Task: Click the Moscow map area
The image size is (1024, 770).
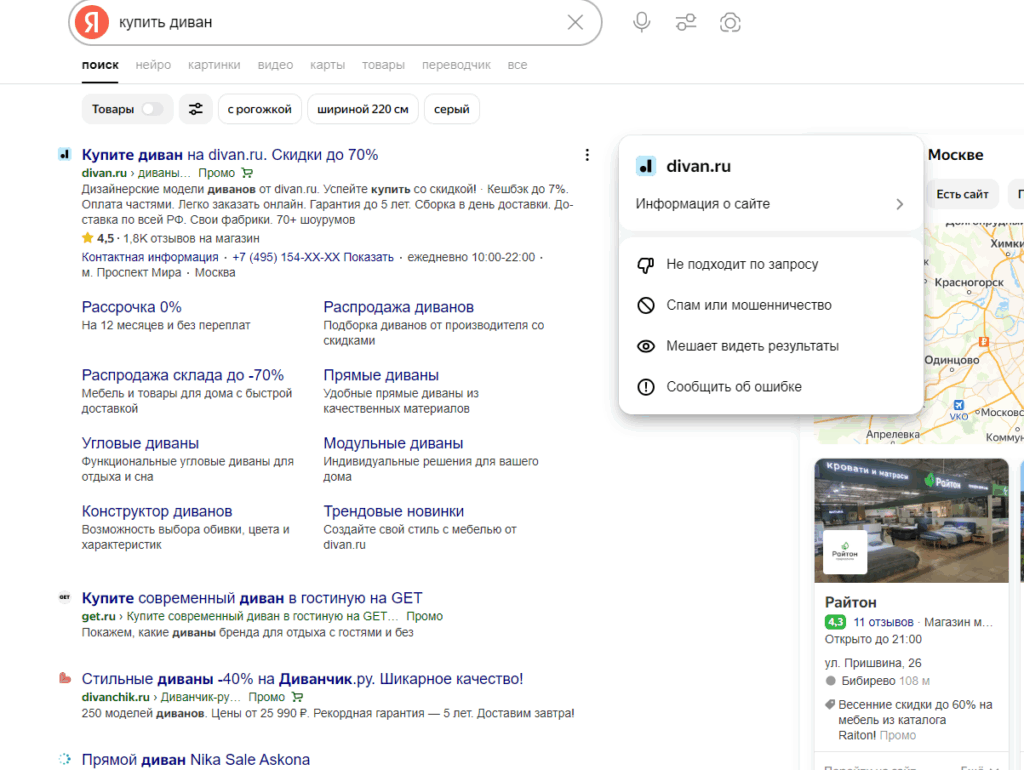Action: point(973,333)
